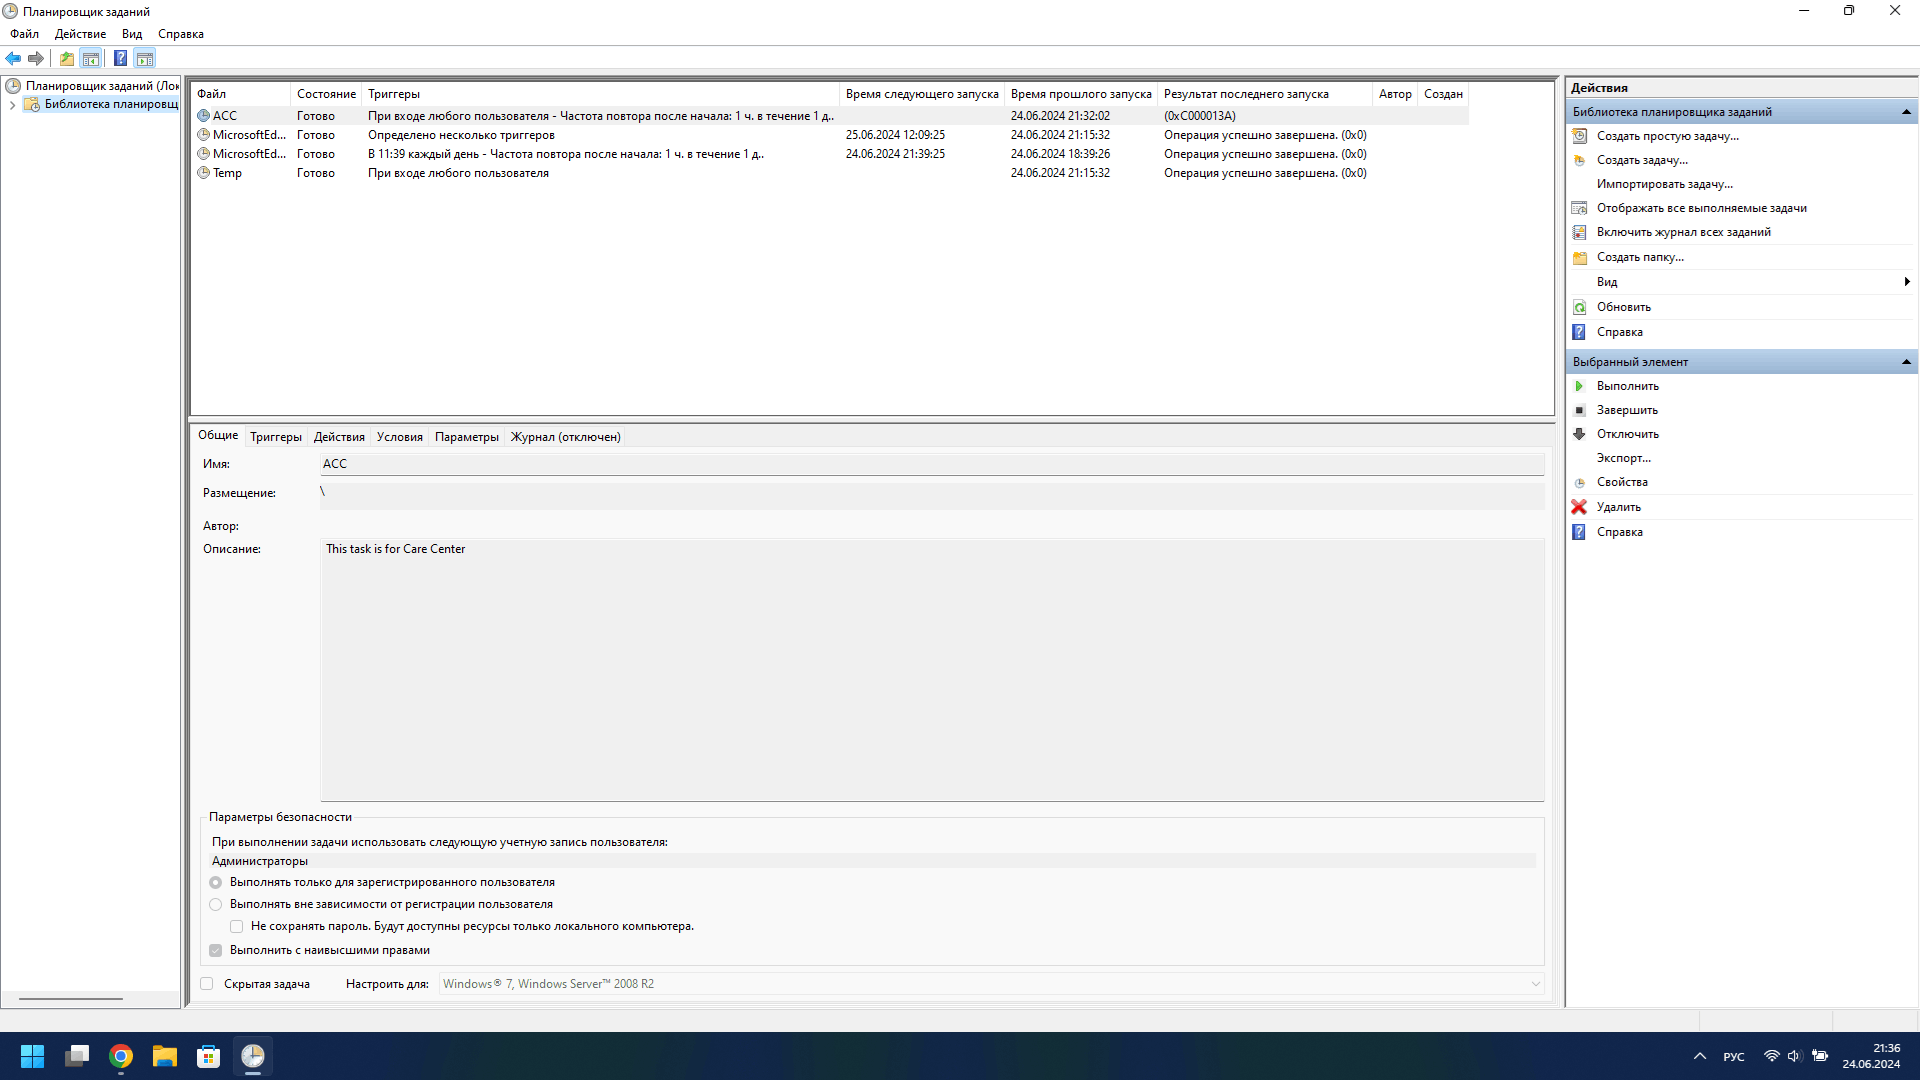The image size is (1920, 1080).
Task: Click the back arrow toolbar icon
Action: 13,58
